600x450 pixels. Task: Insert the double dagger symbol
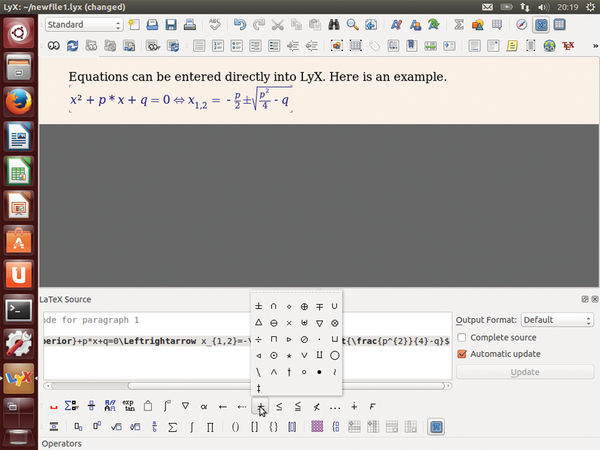click(x=259, y=388)
